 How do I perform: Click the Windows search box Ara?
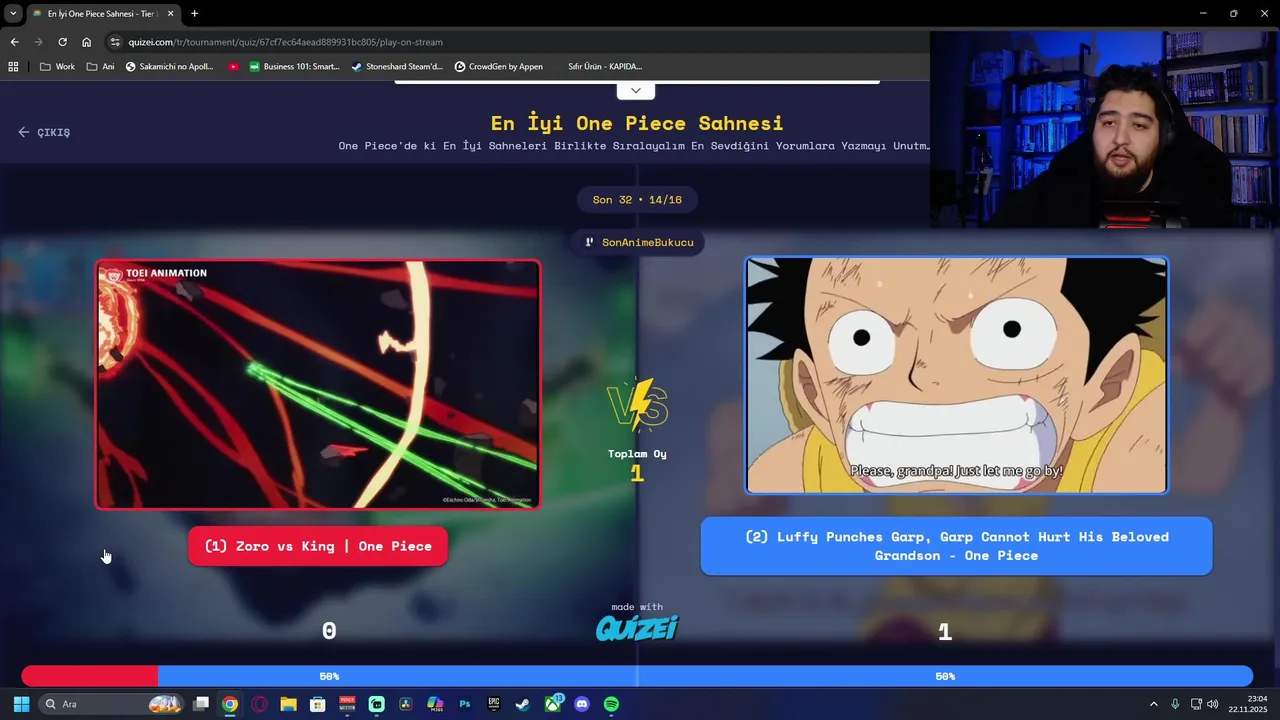pyautogui.click(x=112, y=704)
